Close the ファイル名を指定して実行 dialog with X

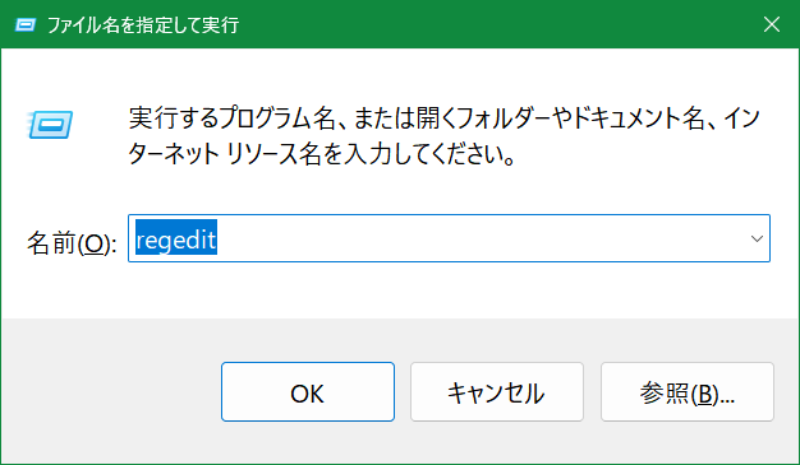pyautogui.click(x=771, y=24)
